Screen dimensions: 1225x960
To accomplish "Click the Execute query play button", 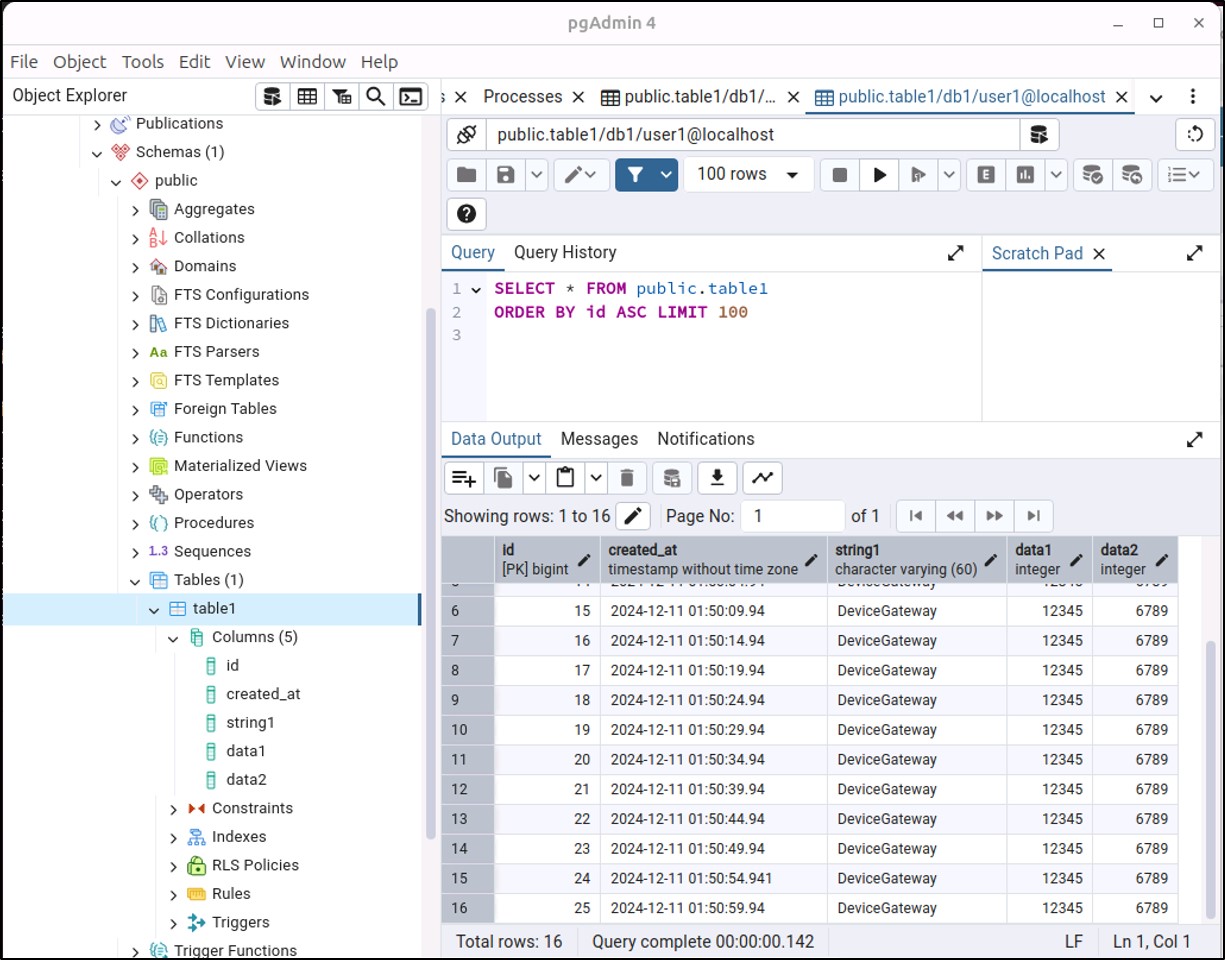I will (879, 175).
